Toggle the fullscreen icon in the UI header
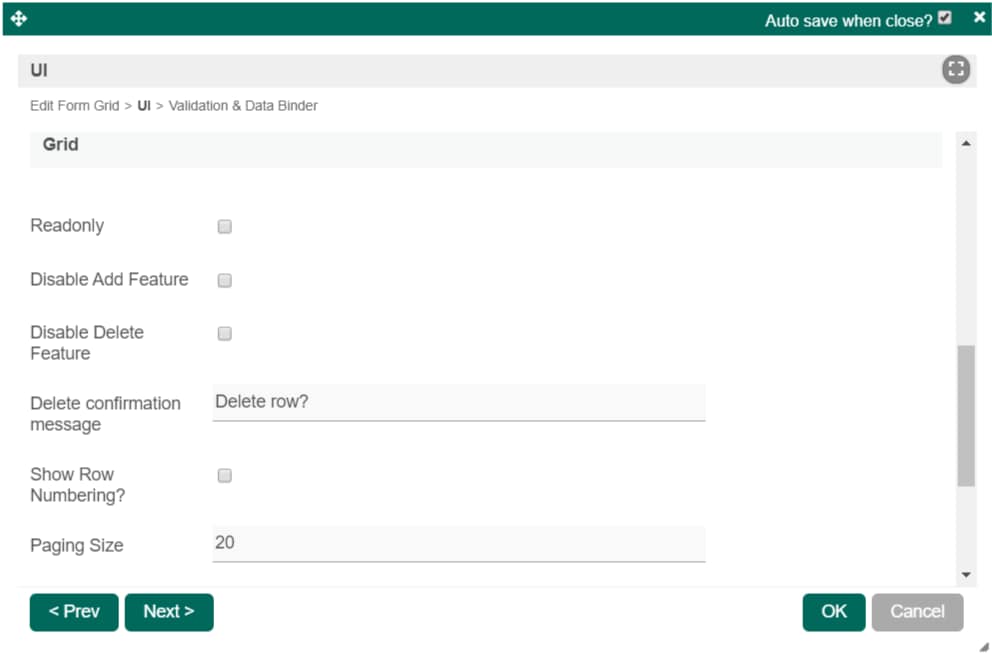The width and height of the screenshot is (992, 655). pyautogui.click(x=955, y=70)
